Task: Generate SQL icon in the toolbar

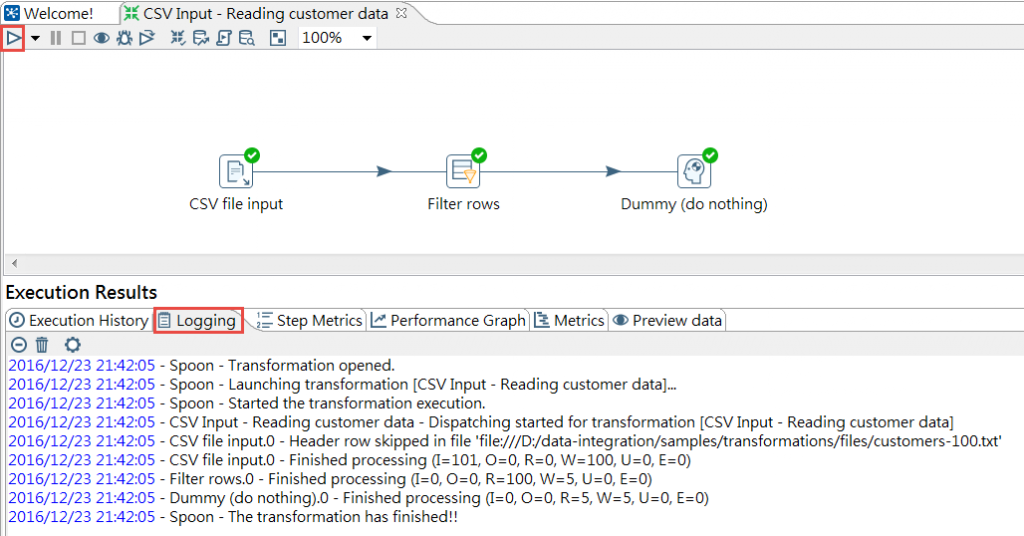Action: [224, 39]
